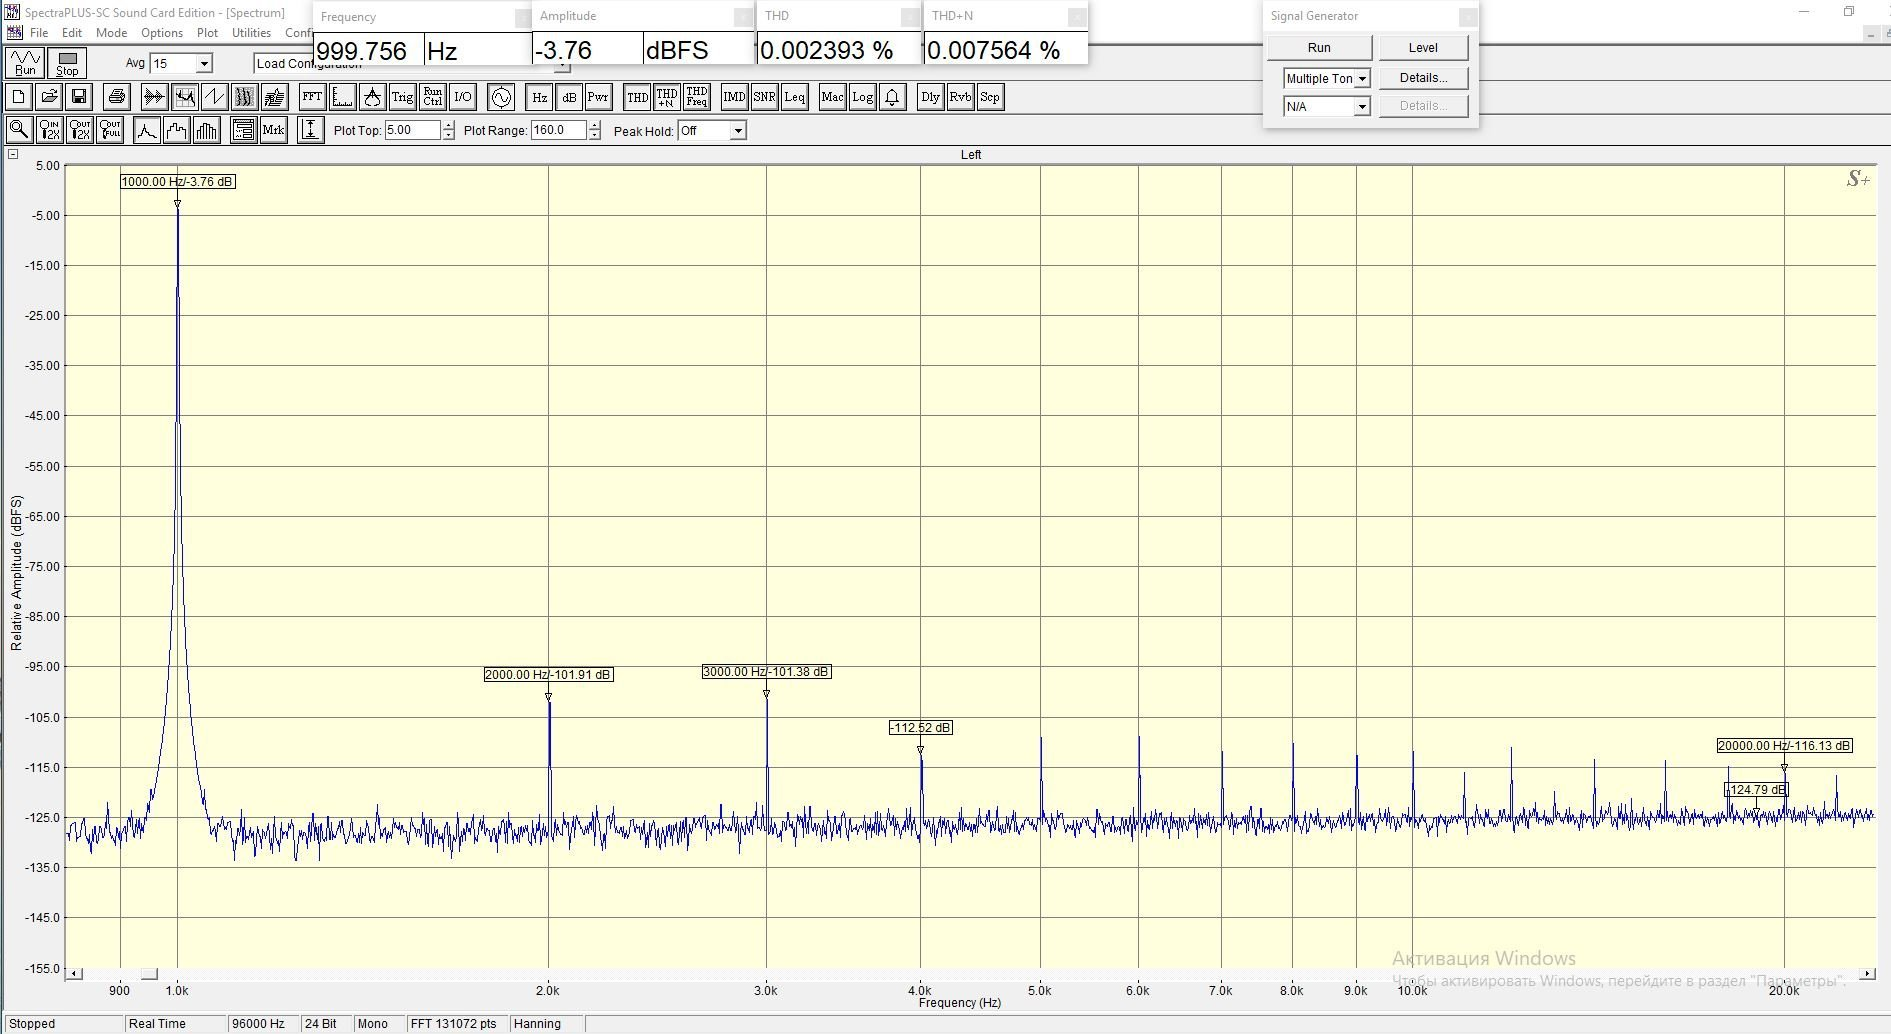Viewport: 1891px width, 1034px height.
Task: Open the enabled Details... generator button
Action: pyautogui.click(x=1423, y=78)
